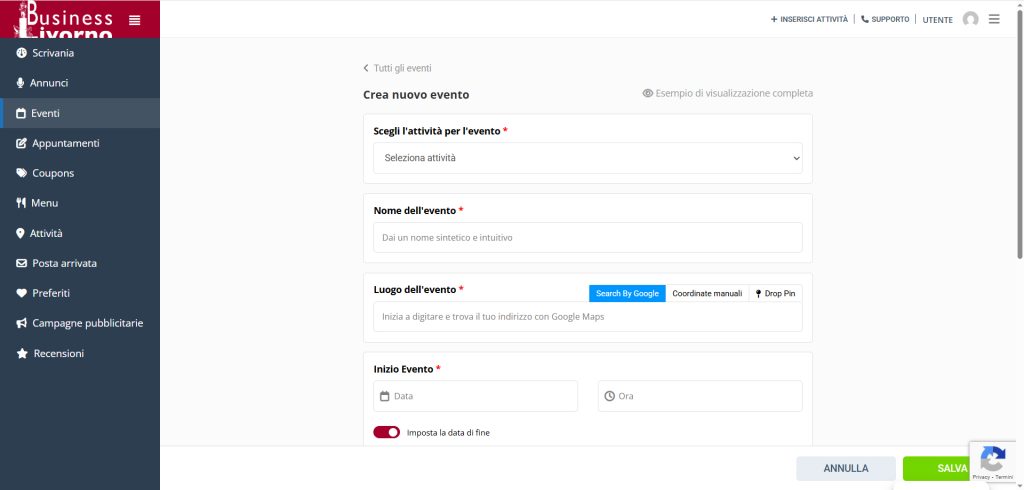Toggle Imposta la data di fine switch
Screen dimensions: 1024x490
click(386, 432)
